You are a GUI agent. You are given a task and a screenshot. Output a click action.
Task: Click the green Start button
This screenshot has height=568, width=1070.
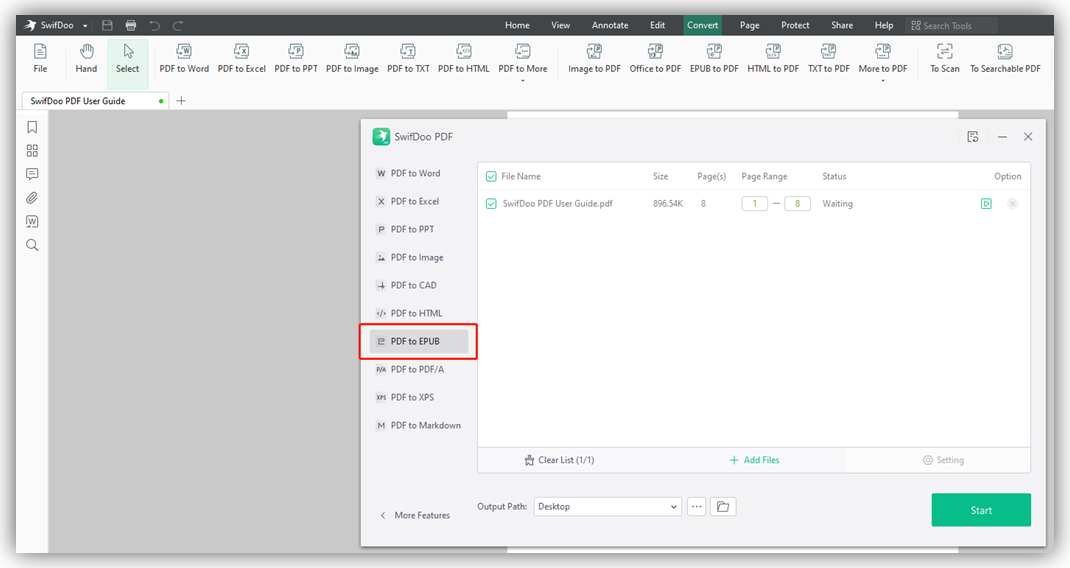pyautogui.click(x=981, y=510)
